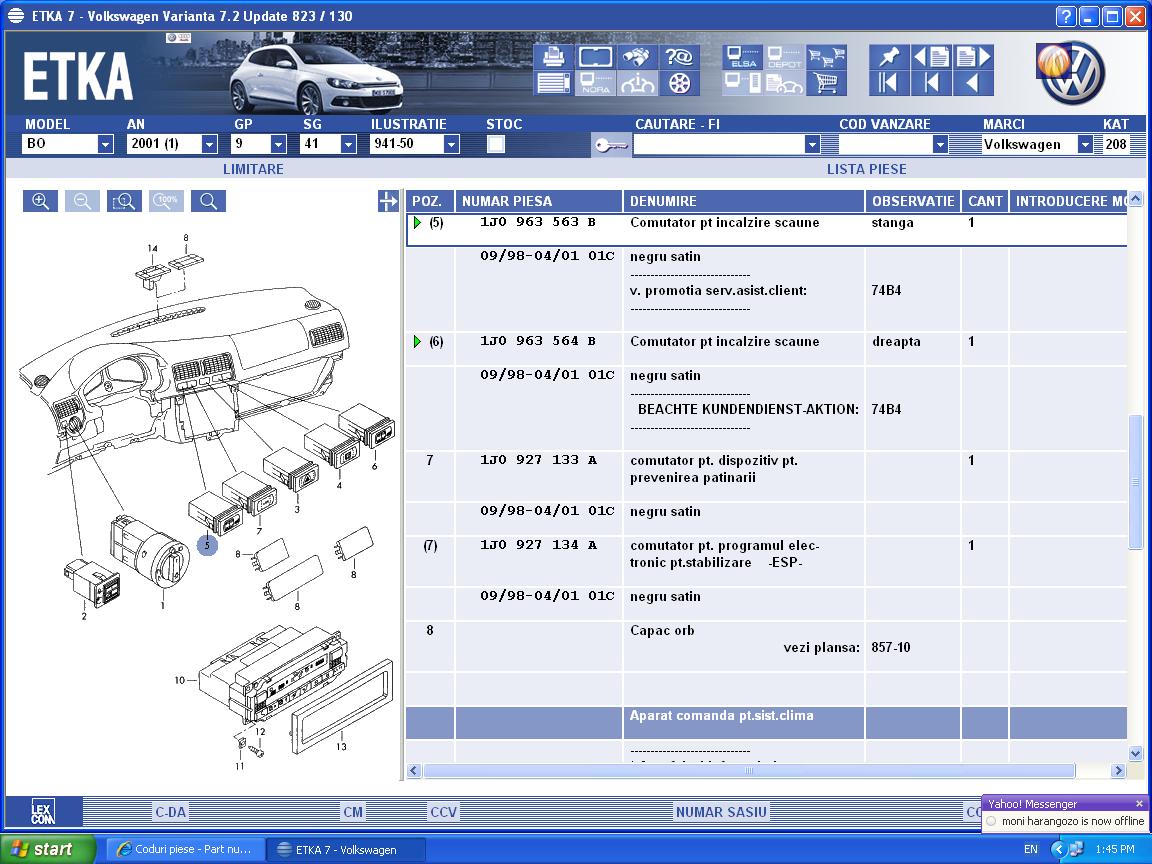The width and height of the screenshot is (1152, 864).
Task: Expand the green arrow on row (5)
Action: point(417,223)
